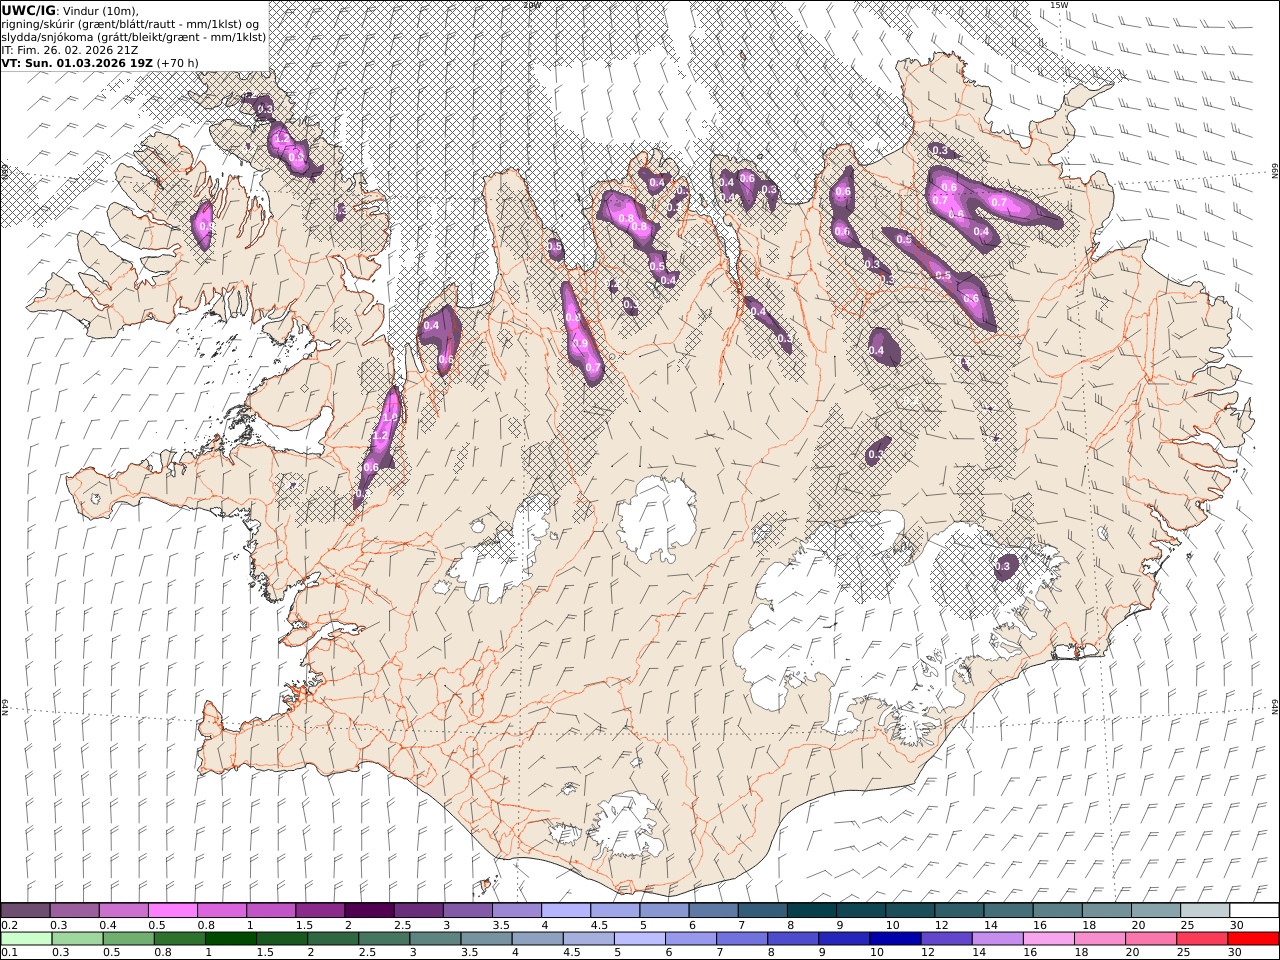
Task: Click the red 30 swatch on the rain scale
Action: pos(1252,939)
